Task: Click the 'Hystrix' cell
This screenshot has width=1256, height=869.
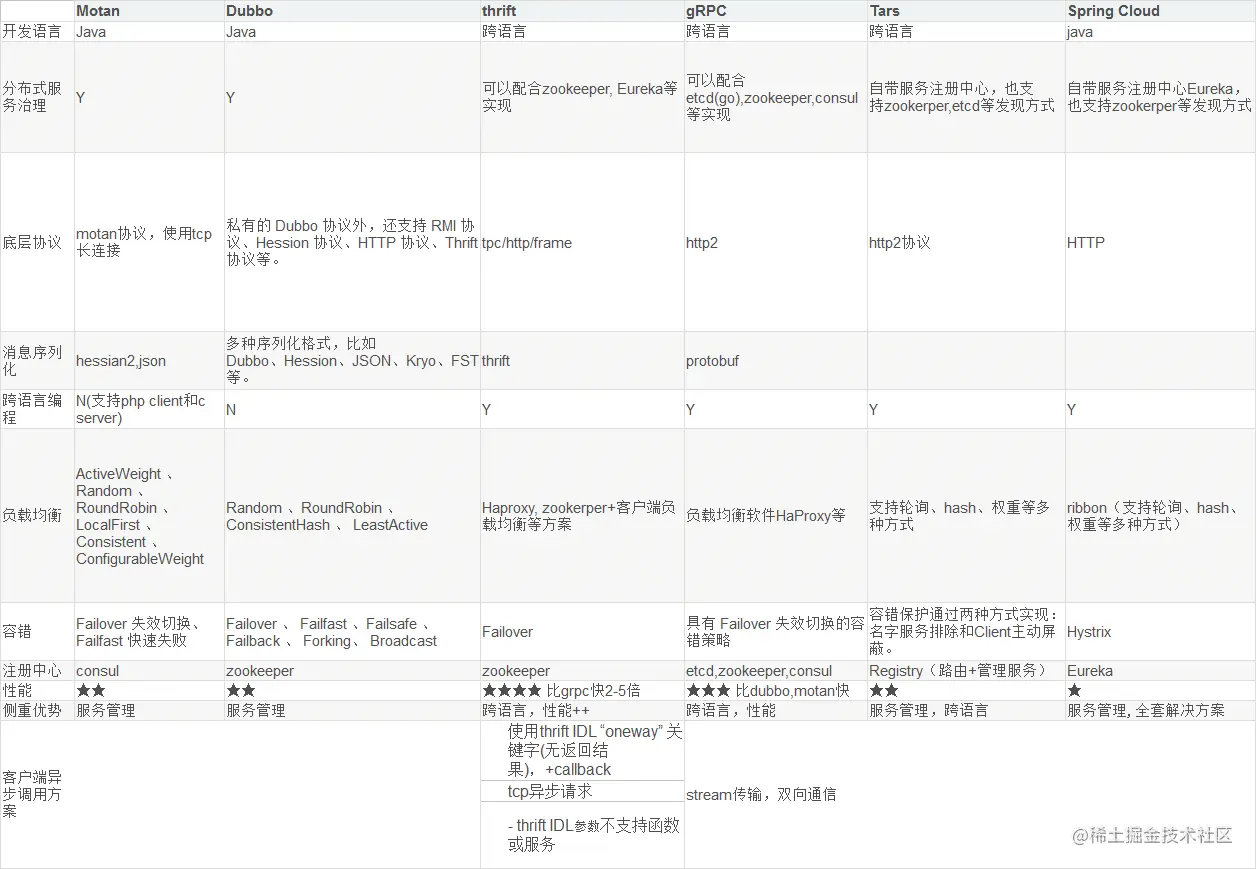Action: (x=1089, y=632)
